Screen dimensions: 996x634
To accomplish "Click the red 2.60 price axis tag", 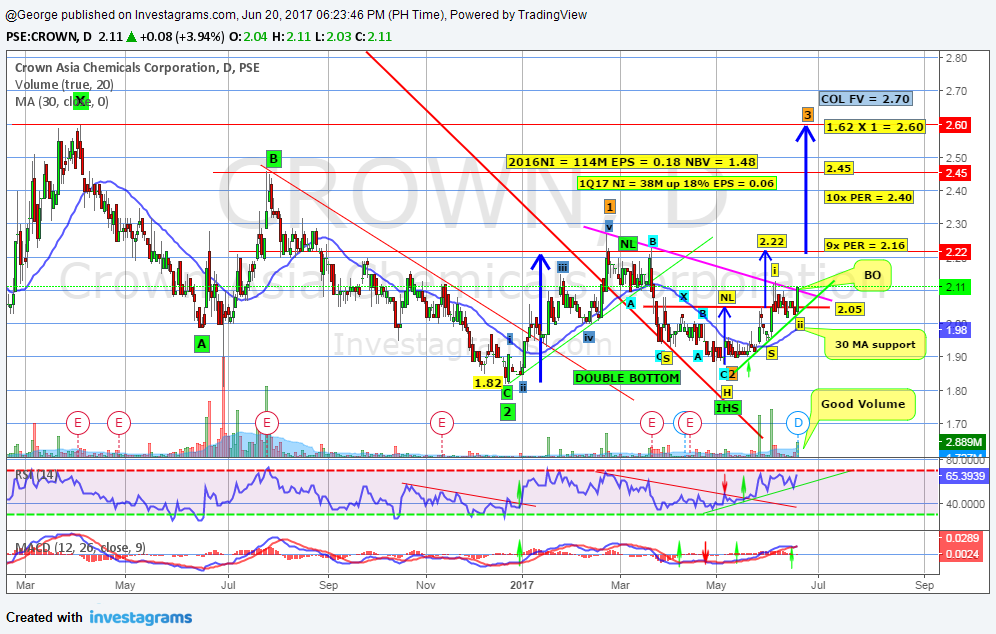I will 957,125.
